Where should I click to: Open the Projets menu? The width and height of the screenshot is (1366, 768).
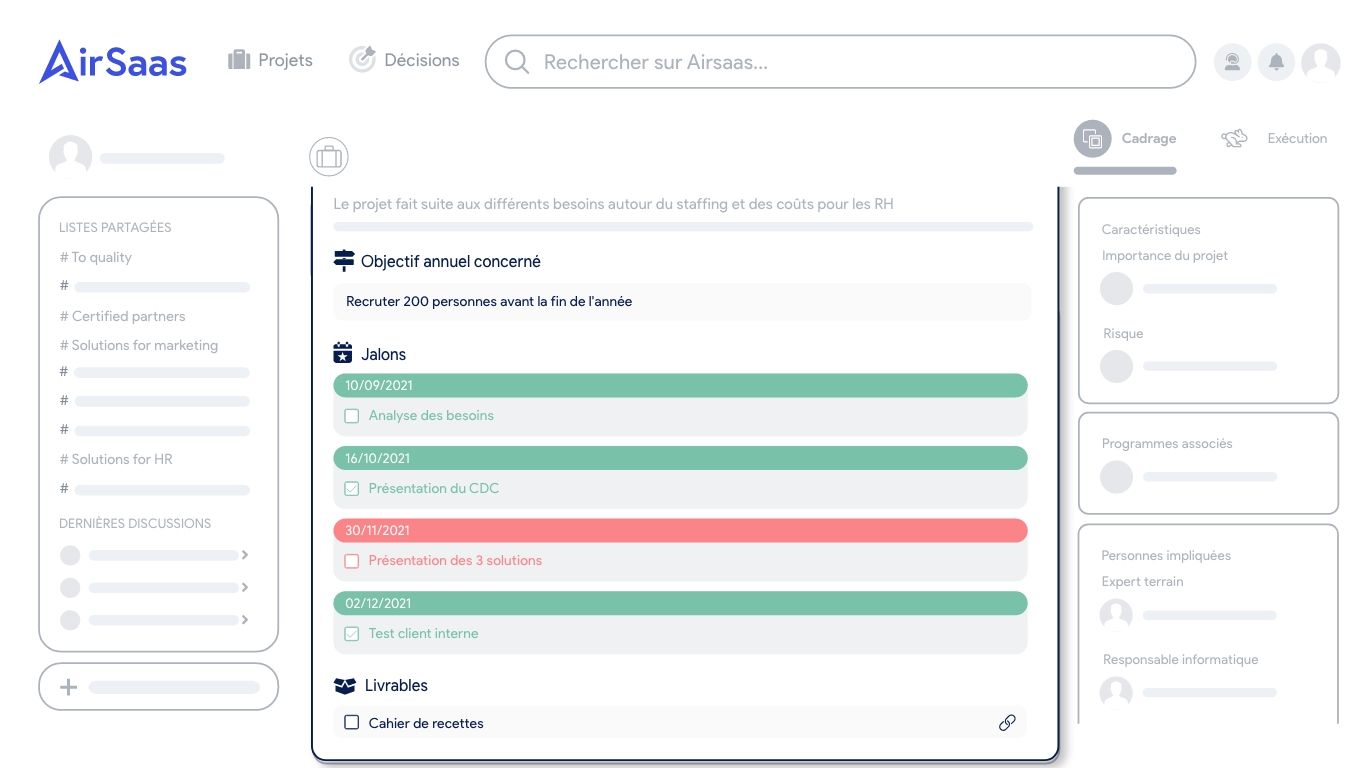tap(270, 60)
